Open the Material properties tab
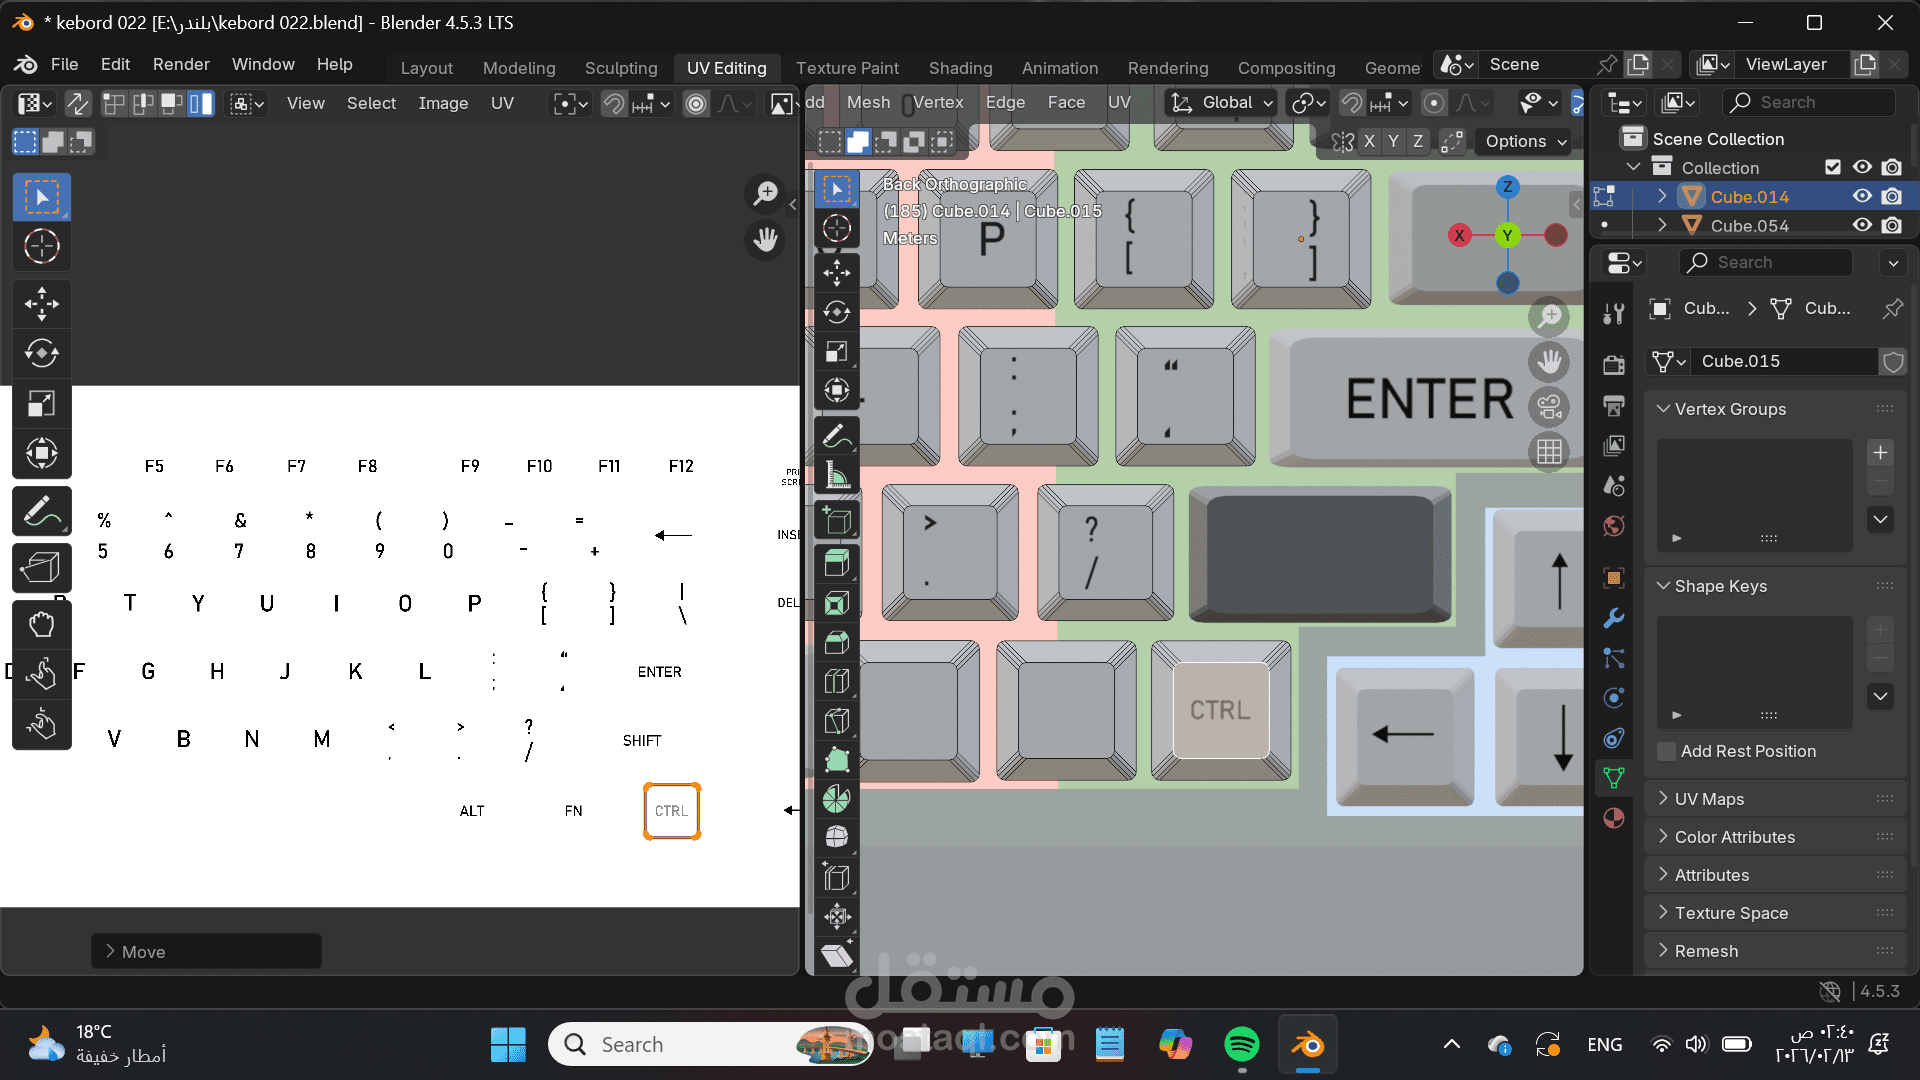 pos(1613,818)
